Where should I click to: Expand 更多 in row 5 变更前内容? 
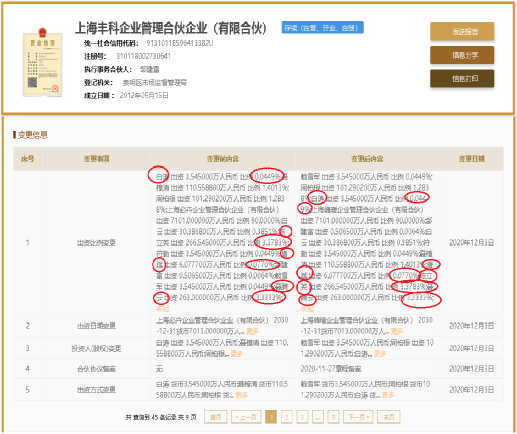(x=241, y=395)
